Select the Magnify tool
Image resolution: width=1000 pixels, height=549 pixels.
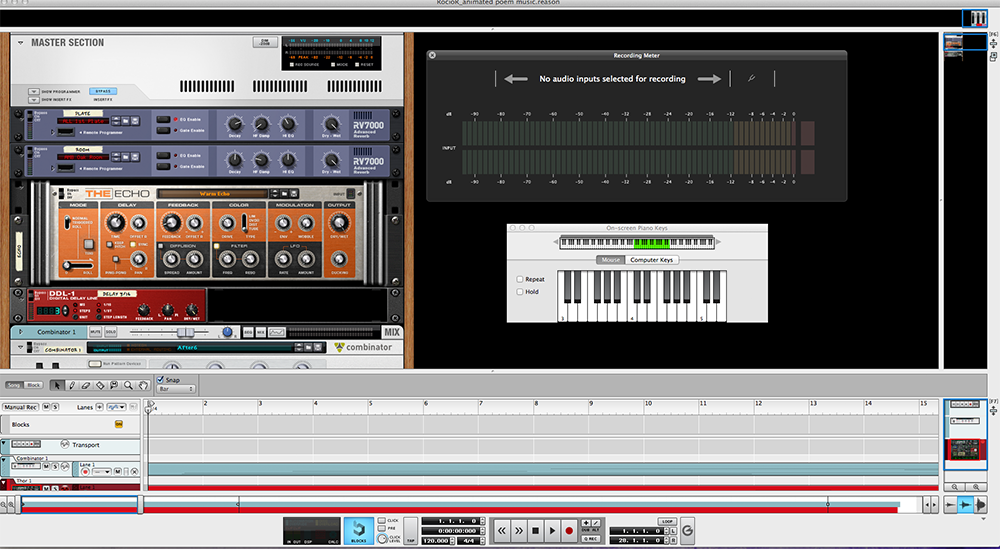click(x=128, y=385)
